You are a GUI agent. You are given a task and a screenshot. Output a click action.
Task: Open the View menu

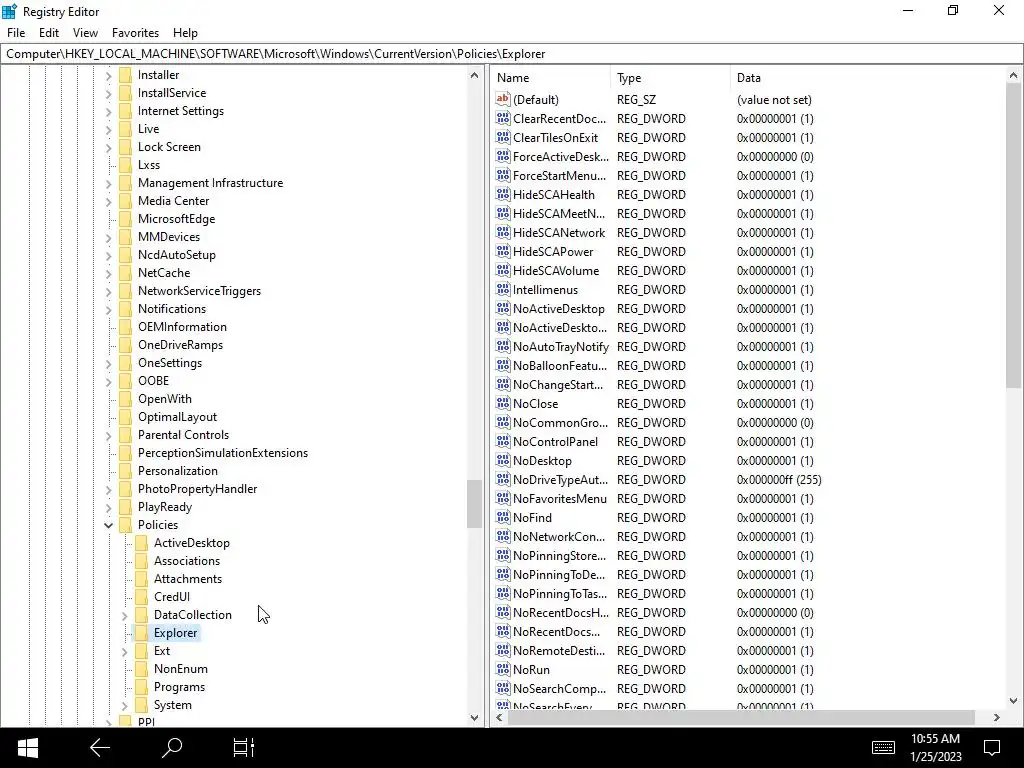pyautogui.click(x=86, y=33)
